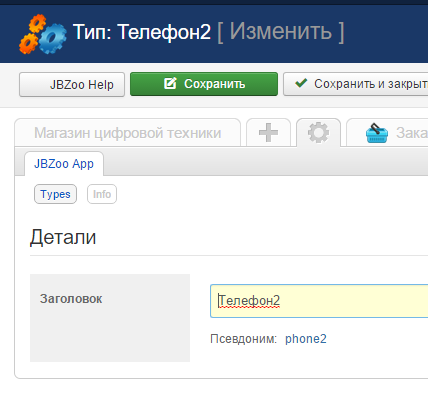
Task: Click the edit icon on the Сохранить button
Action: click(170, 83)
